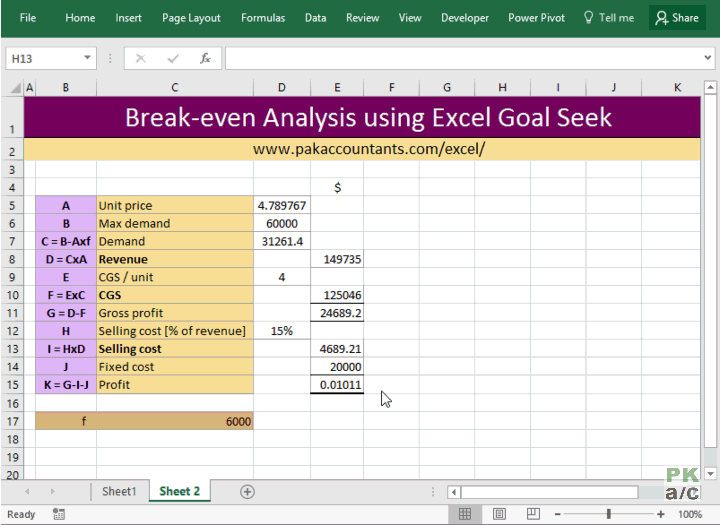Expand the formula bar with chevron
The height and width of the screenshot is (525, 720).
(x=707, y=58)
